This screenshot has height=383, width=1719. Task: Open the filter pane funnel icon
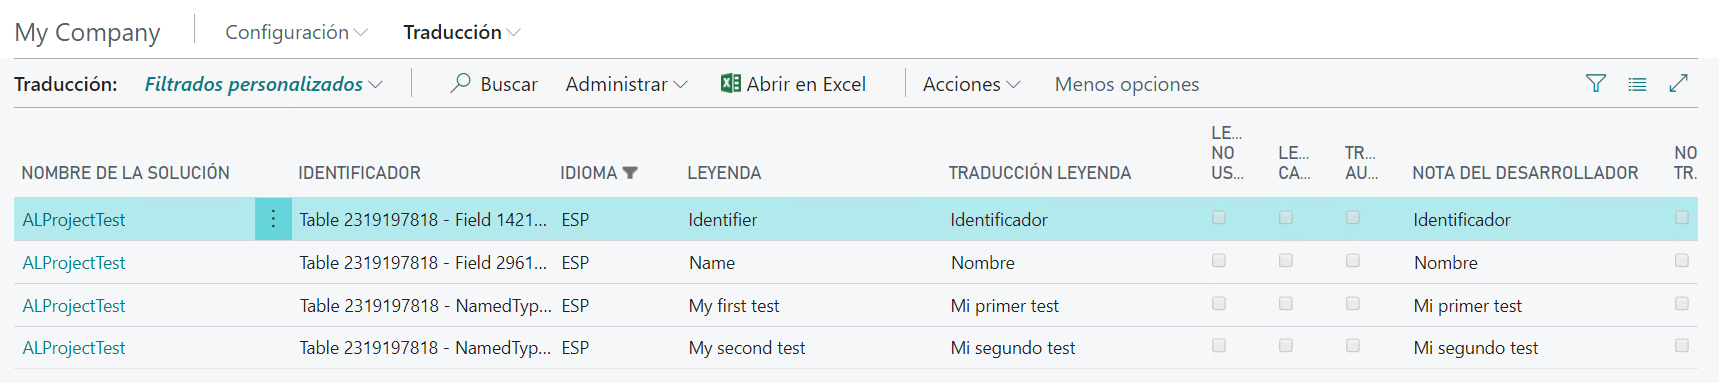tap(1596, 83)
